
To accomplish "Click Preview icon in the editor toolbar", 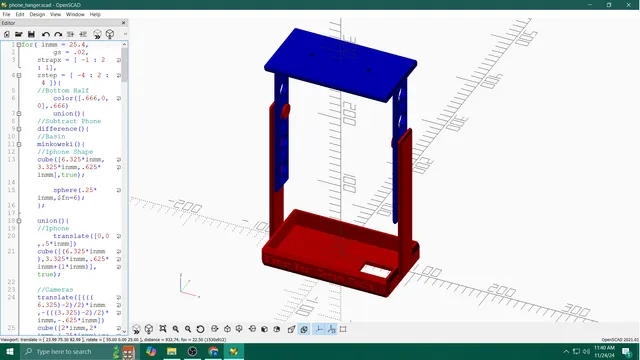I will click(x=97, y=34).
